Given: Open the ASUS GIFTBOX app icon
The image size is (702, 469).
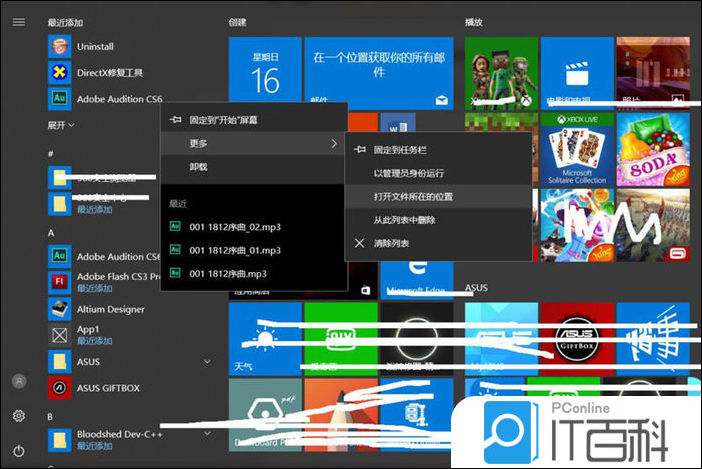Looking at the screenshot, I should (x=60, y=387).
